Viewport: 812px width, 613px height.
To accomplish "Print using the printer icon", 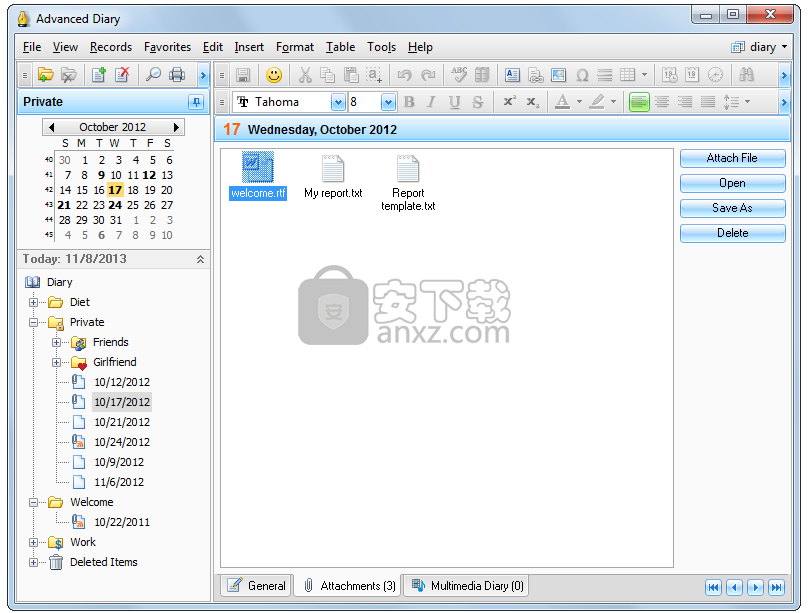I will [x=177, y=75].
